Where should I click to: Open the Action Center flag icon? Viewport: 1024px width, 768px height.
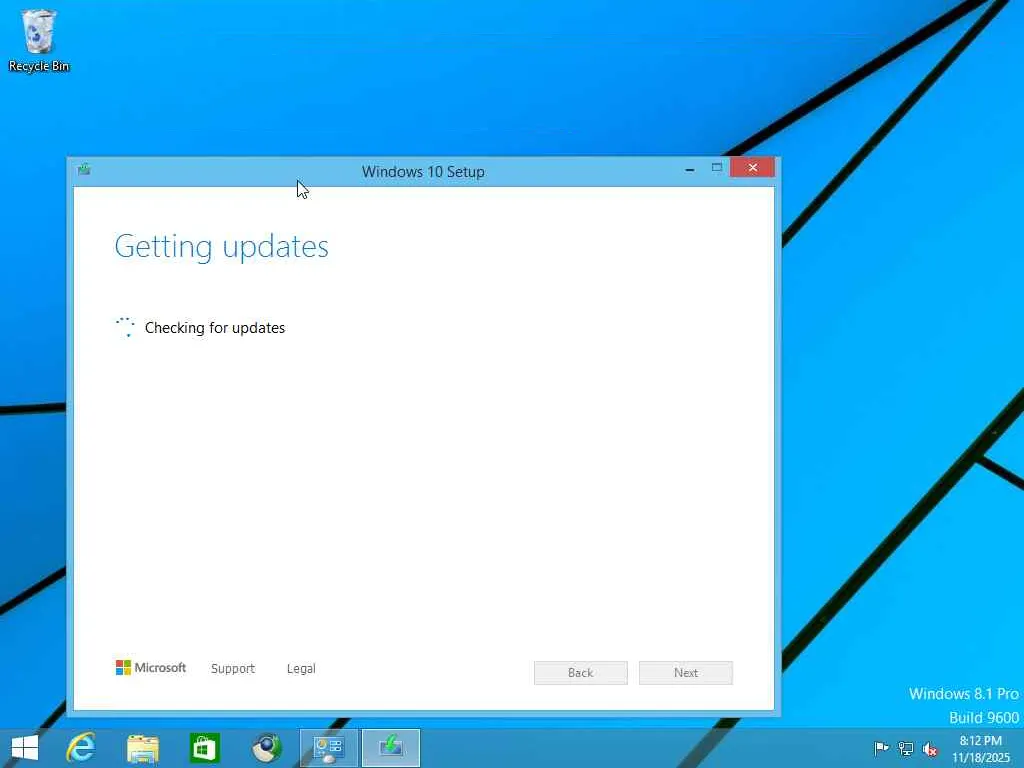(x=881, y=748)
